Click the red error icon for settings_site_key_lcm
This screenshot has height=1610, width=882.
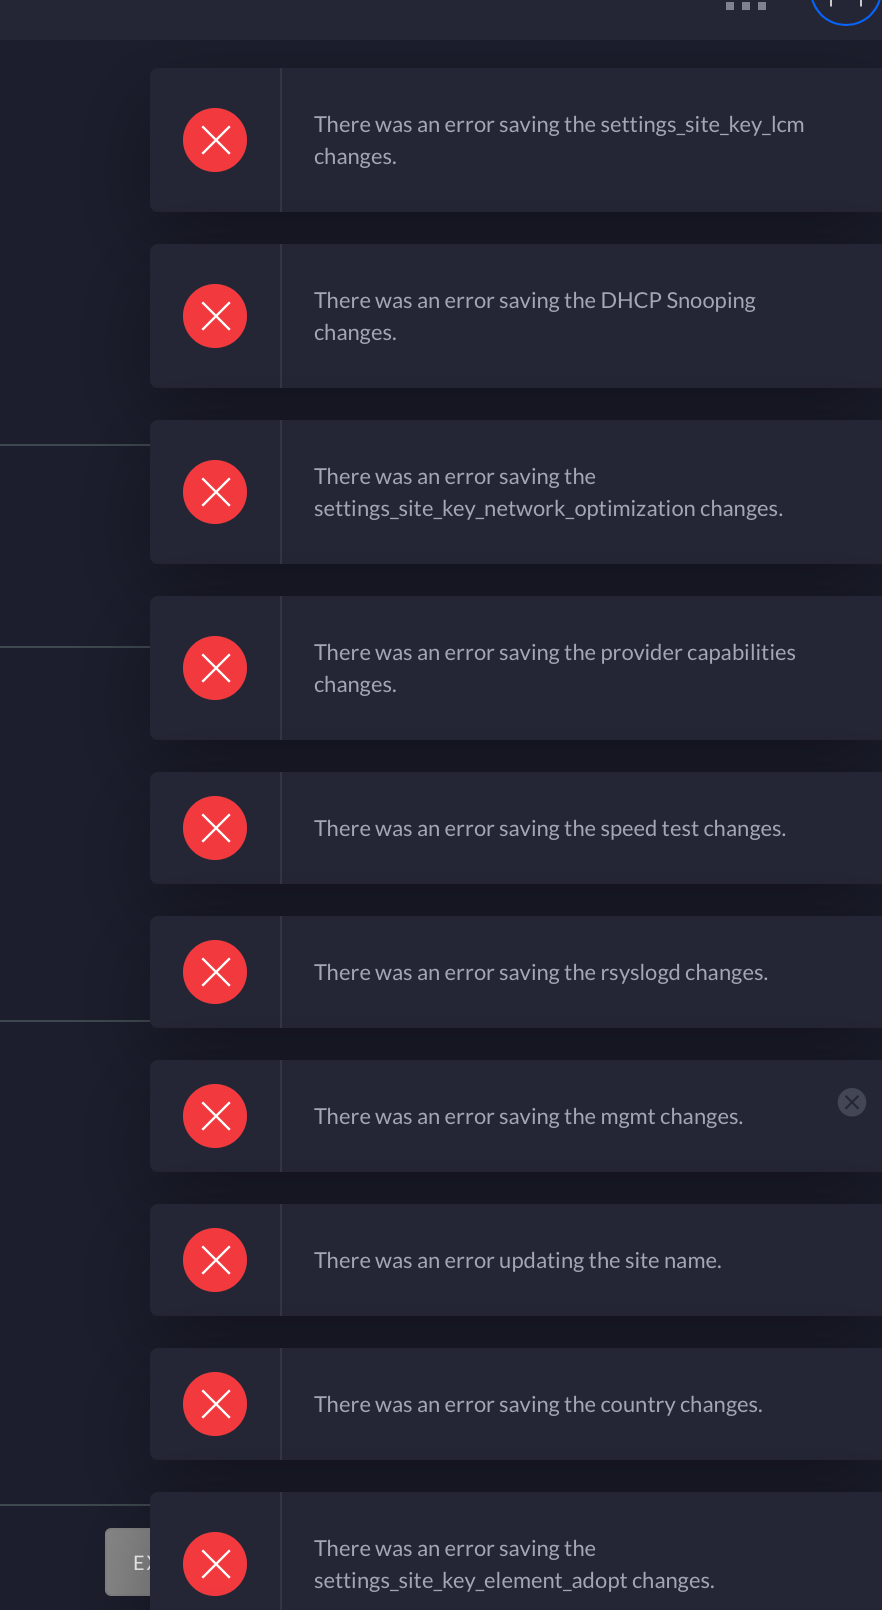click(215, 140)
